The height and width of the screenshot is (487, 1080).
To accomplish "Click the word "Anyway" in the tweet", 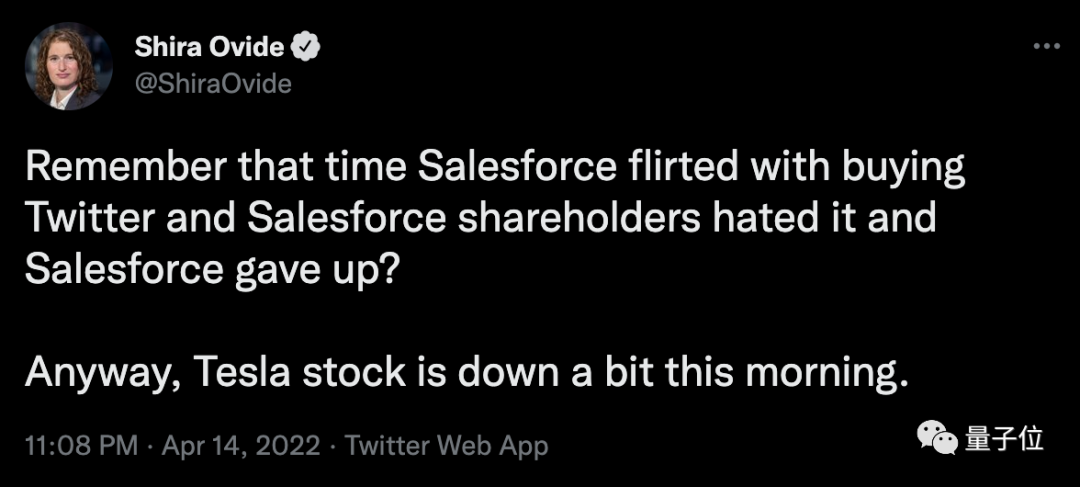I will [93, 372].
